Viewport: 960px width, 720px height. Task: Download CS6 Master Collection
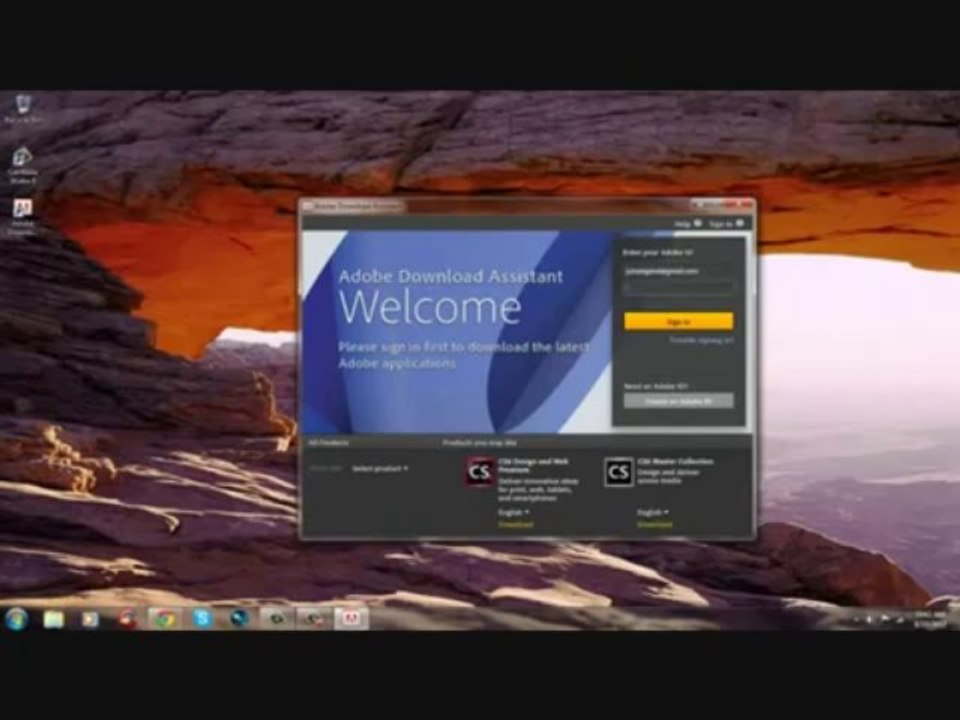pyautogui.click(x=654, y=525)
